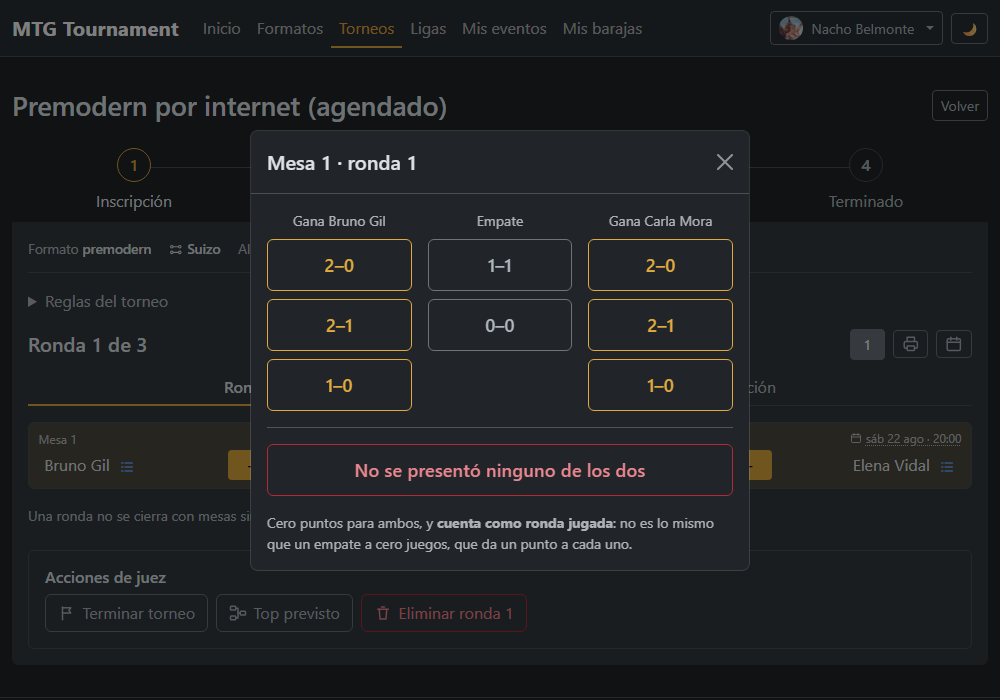
Task: Close the Mesa 1 ronda 1 dialog
Action: point(724,162)
